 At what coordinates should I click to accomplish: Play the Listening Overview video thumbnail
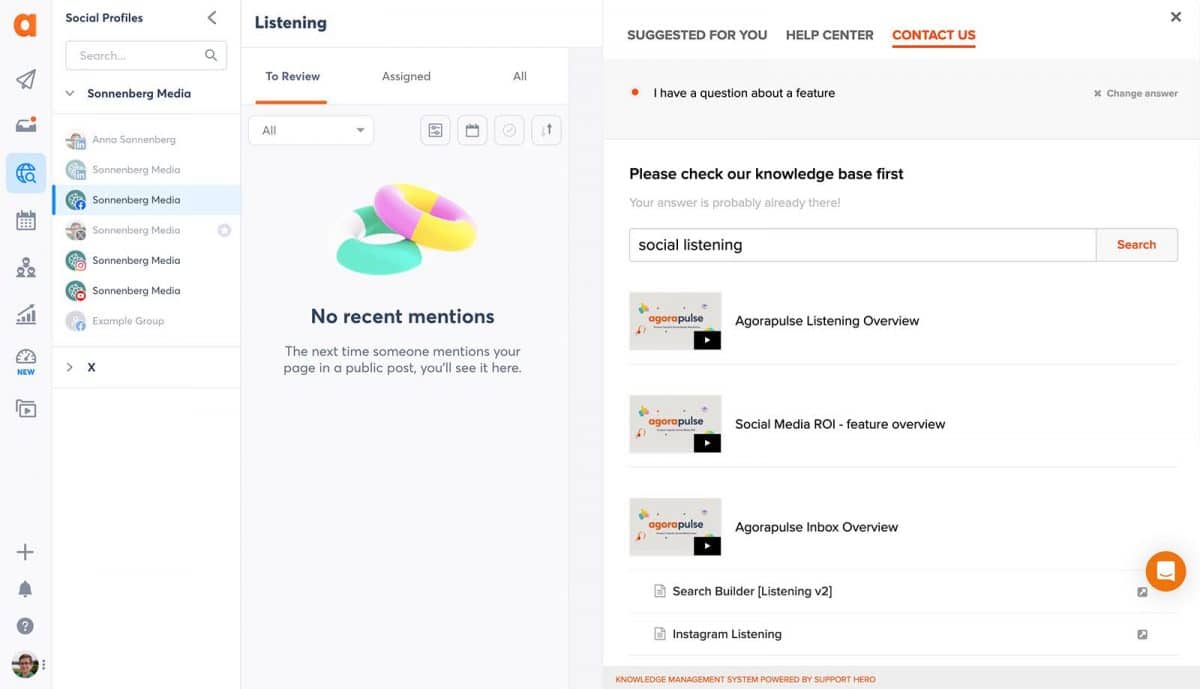click(675, 321)
